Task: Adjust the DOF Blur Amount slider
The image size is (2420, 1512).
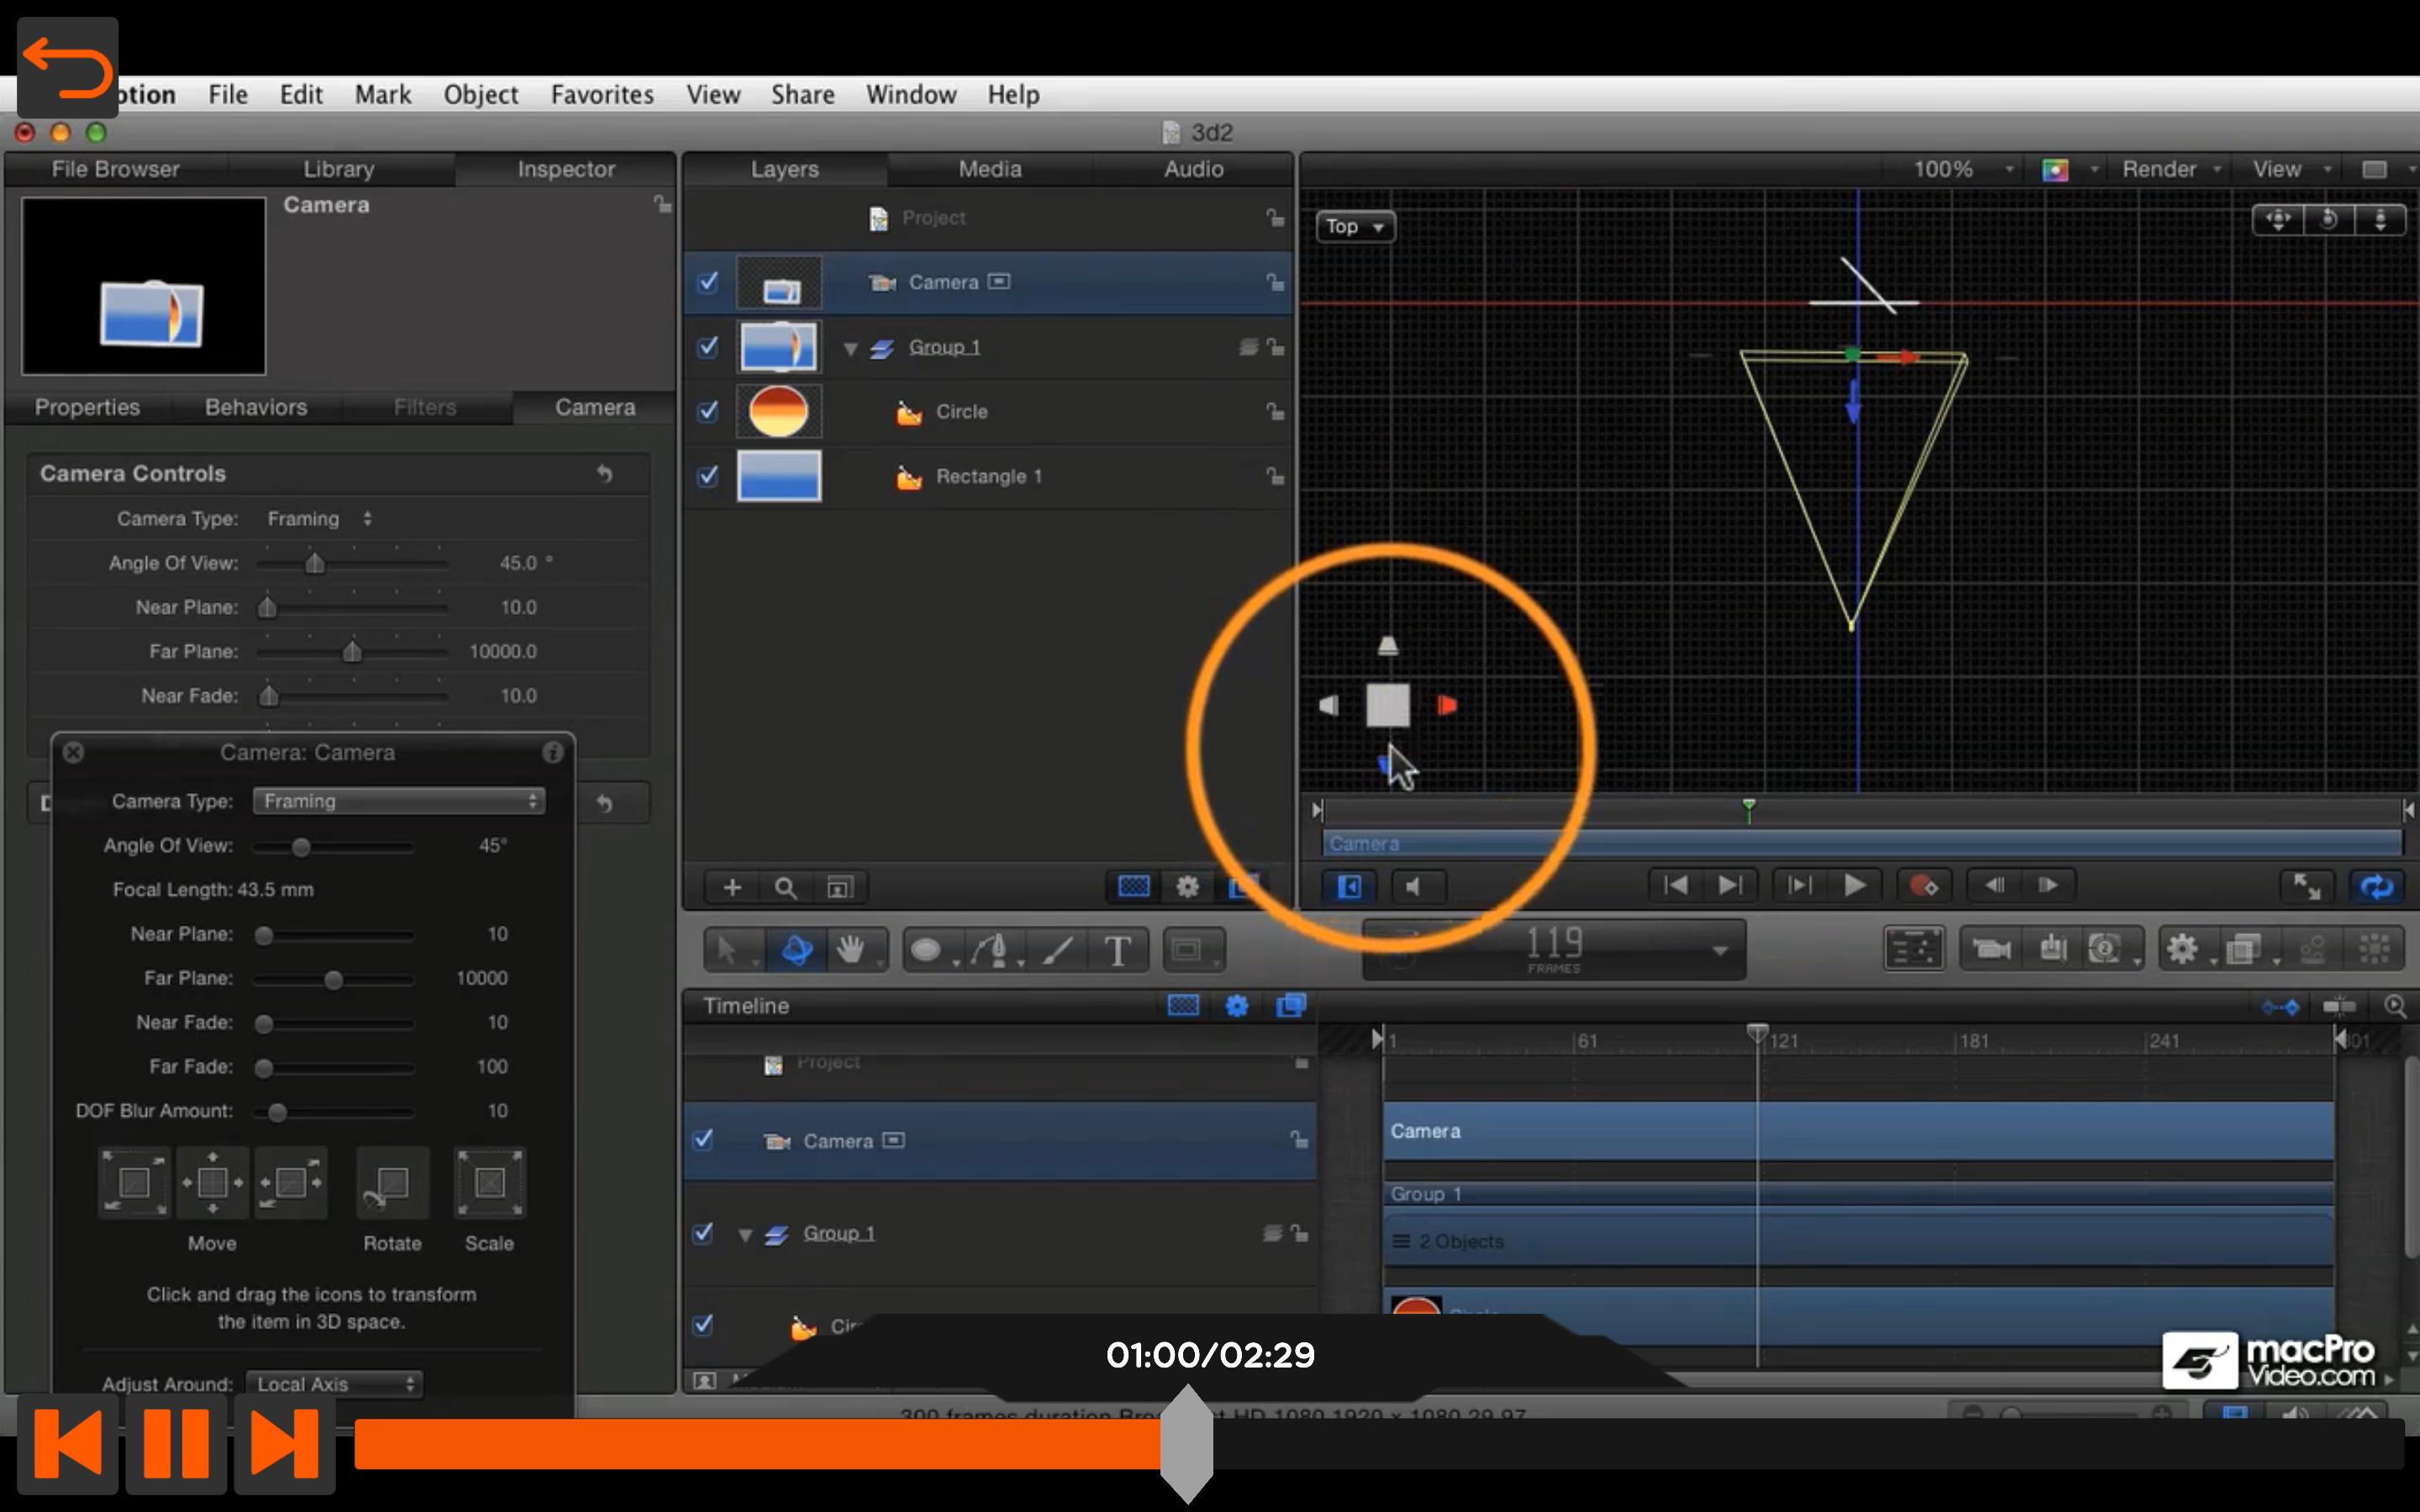Action: [x=277, y=1112]
